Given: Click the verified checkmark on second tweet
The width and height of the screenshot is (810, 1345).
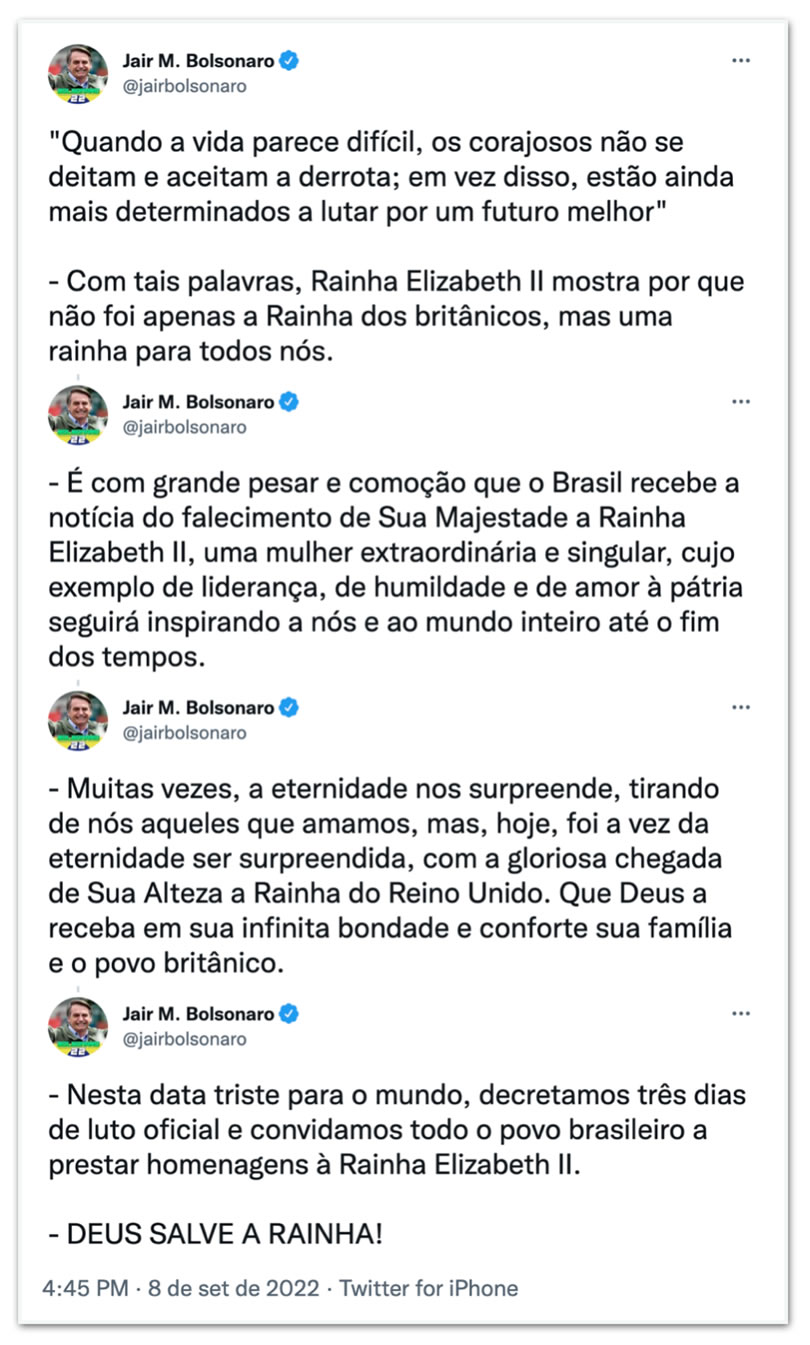Looking at the screenshot, I should pyautogui.click(x=290, y=402).
